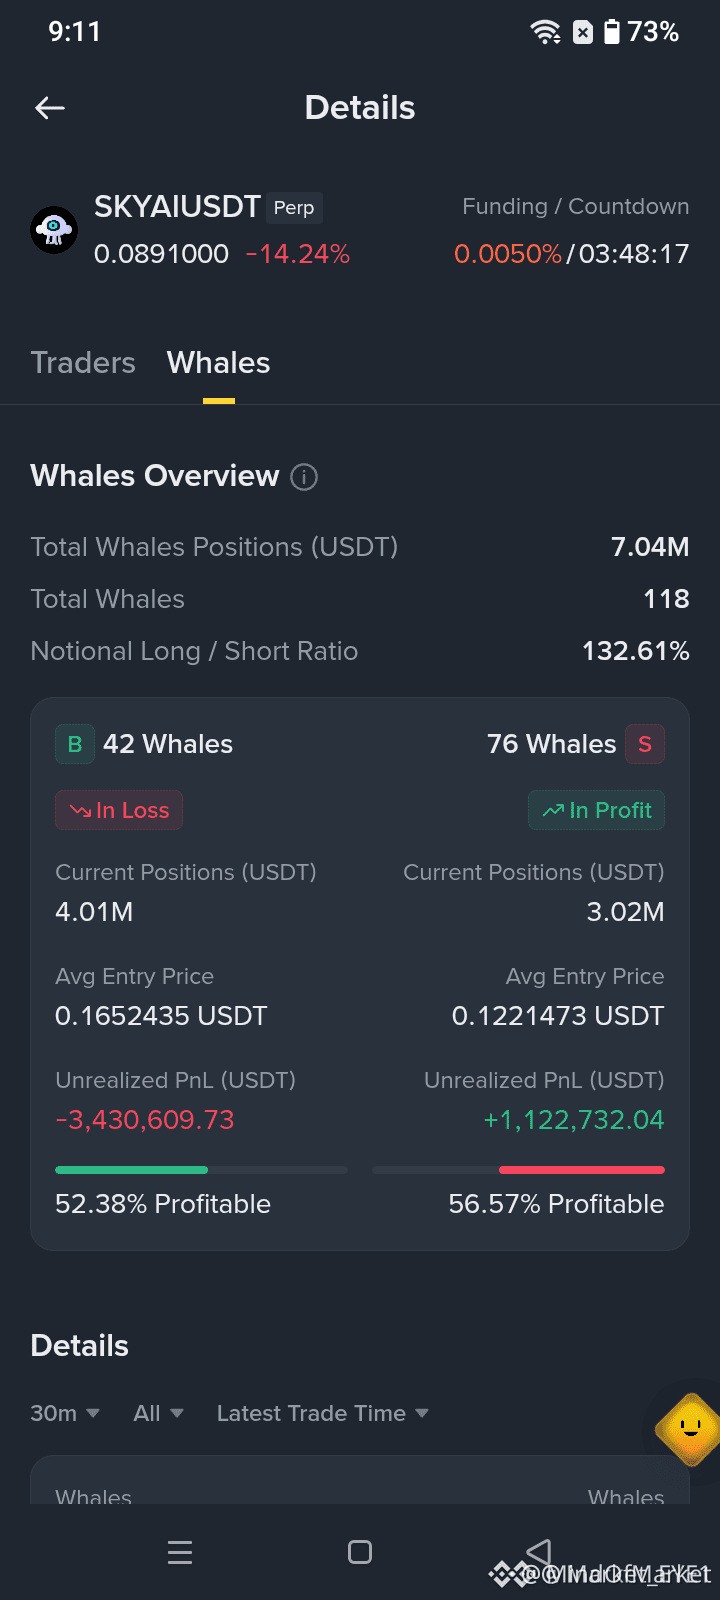Tap the Android home square button
This screenshot has height=1600, width=720.
[x=360, y=1552]
